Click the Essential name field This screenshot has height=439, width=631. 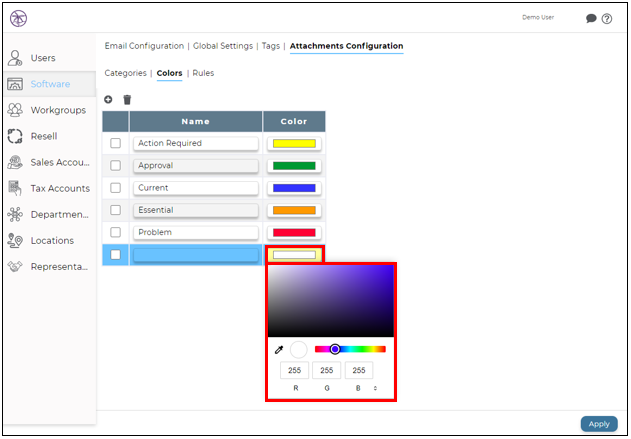click(196, 210)
